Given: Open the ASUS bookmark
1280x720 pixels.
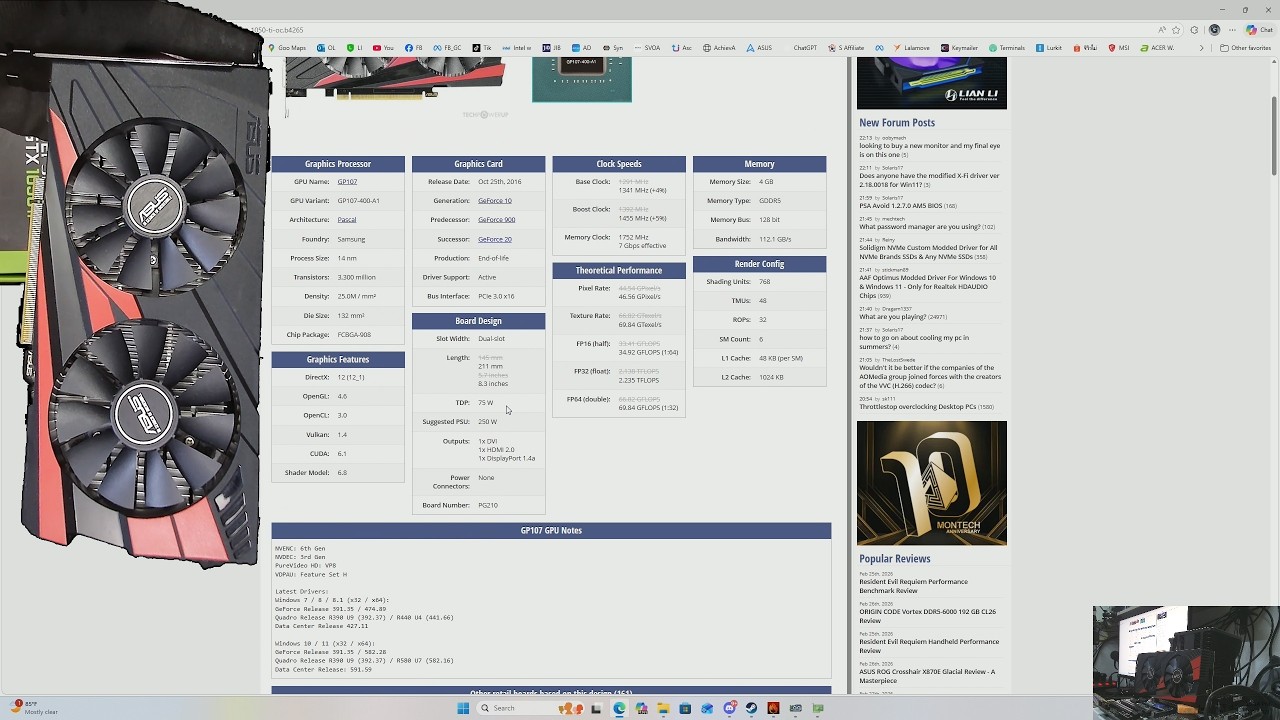Looking at the screenshot, I should (759, 48).
